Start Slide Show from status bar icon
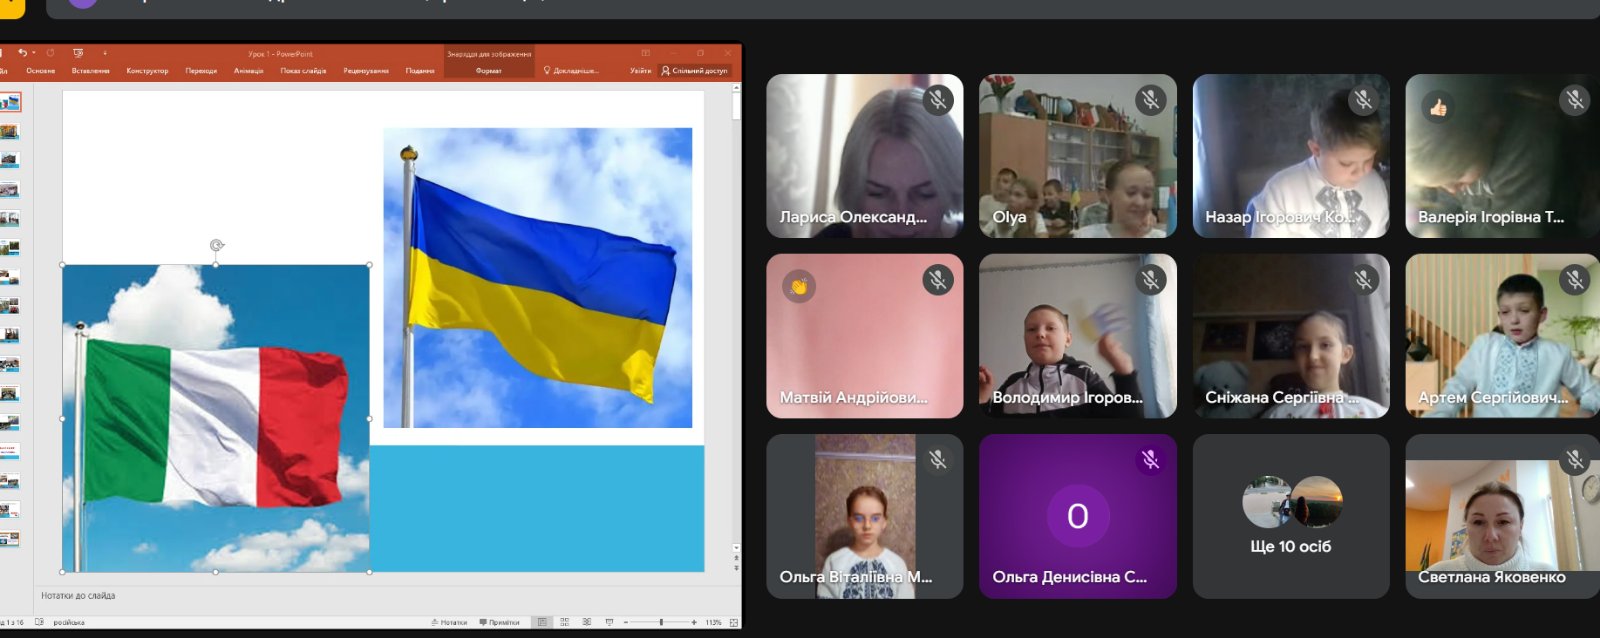Screen dimensions: 1600x638 pos(609,622)
